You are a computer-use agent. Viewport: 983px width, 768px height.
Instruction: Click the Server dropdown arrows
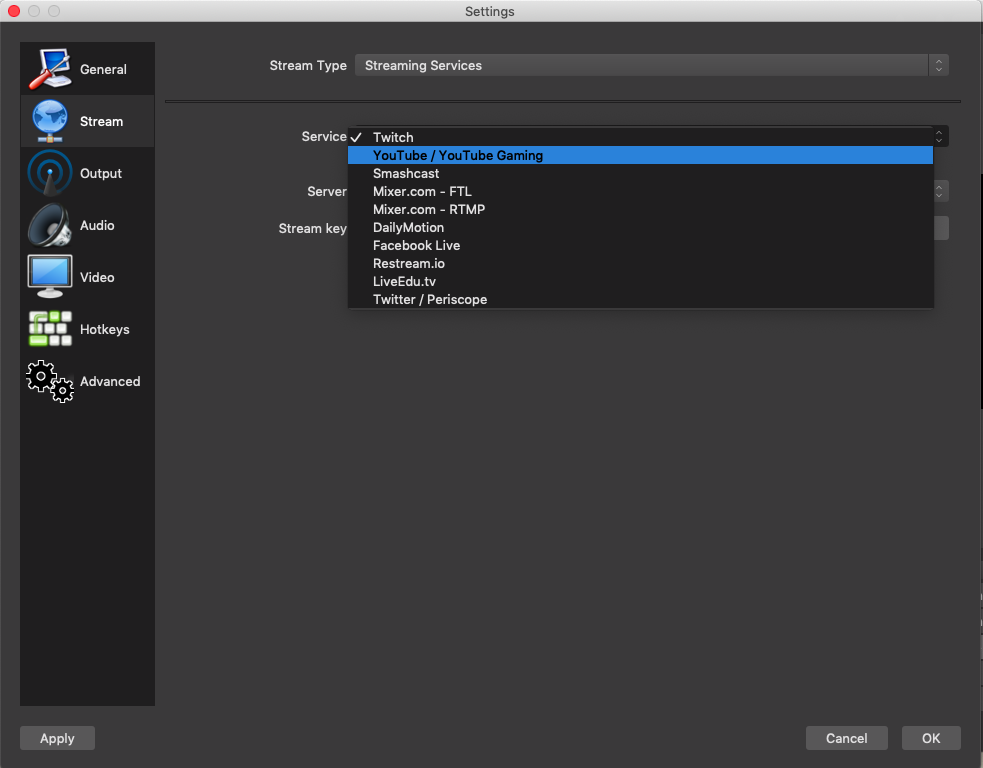point(939,191)
